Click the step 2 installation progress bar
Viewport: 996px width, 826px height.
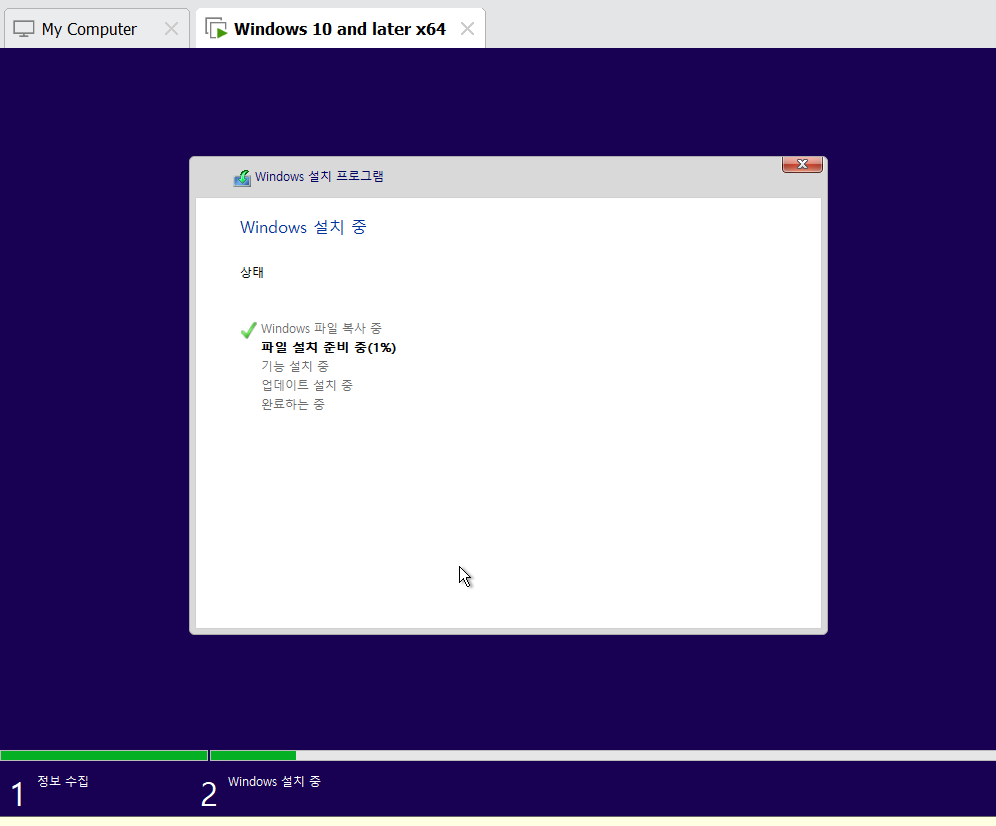click(x=603, y=755)
